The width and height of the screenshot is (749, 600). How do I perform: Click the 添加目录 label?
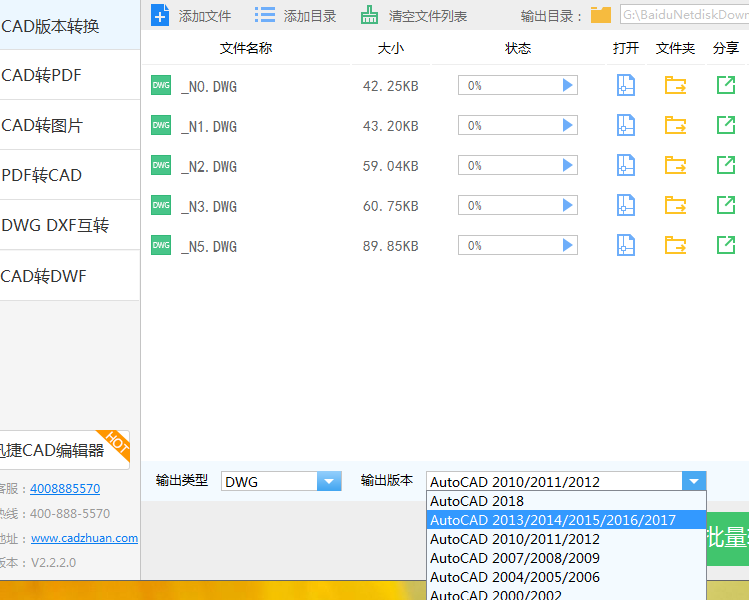tap(310, 16)
